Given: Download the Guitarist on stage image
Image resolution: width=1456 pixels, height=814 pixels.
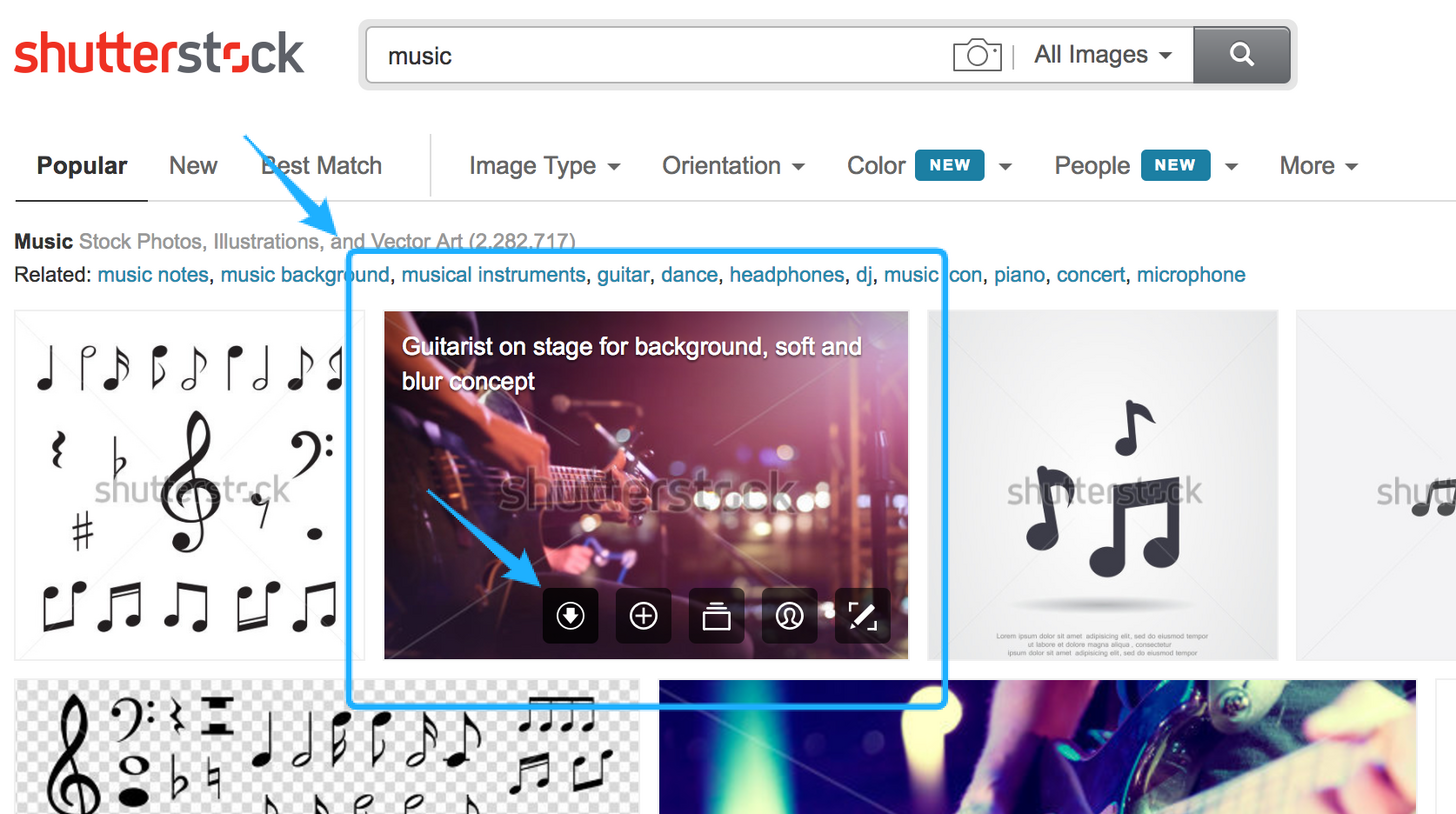Looking at the screenshot, I should tap(570, 616).
